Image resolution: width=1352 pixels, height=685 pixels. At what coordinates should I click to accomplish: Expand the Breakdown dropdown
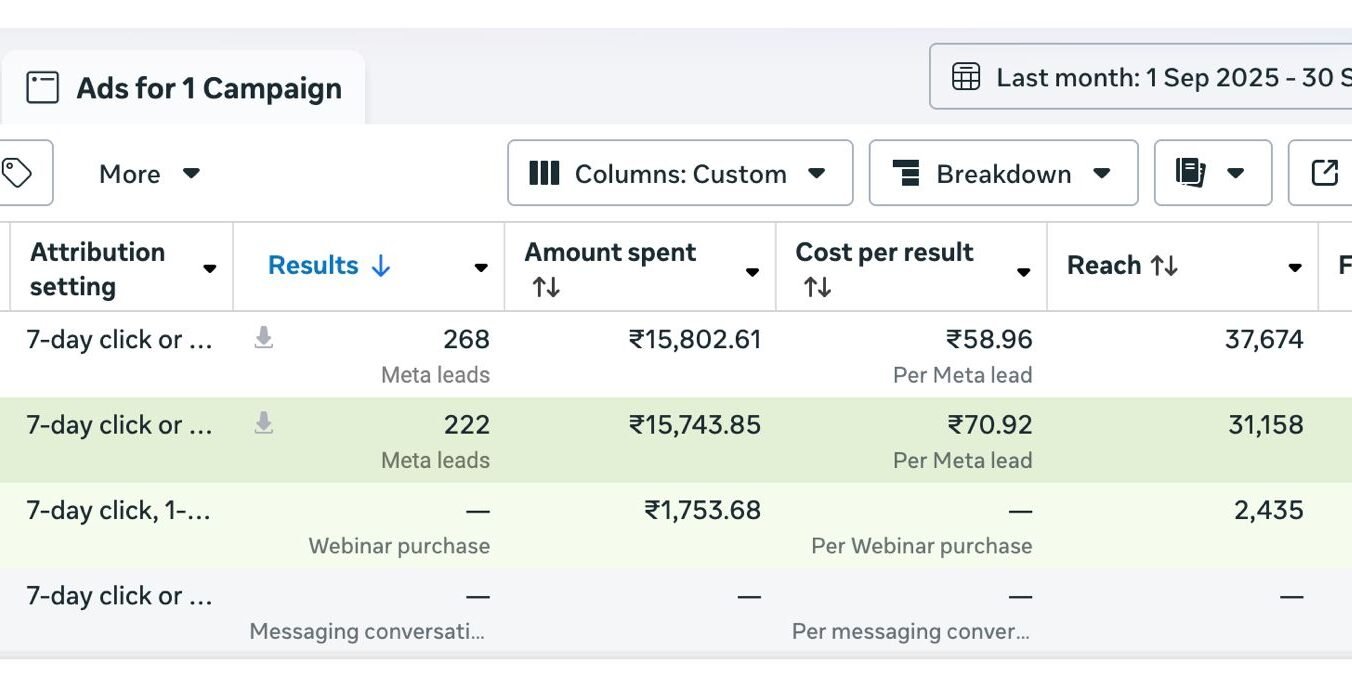point(1002,174)
